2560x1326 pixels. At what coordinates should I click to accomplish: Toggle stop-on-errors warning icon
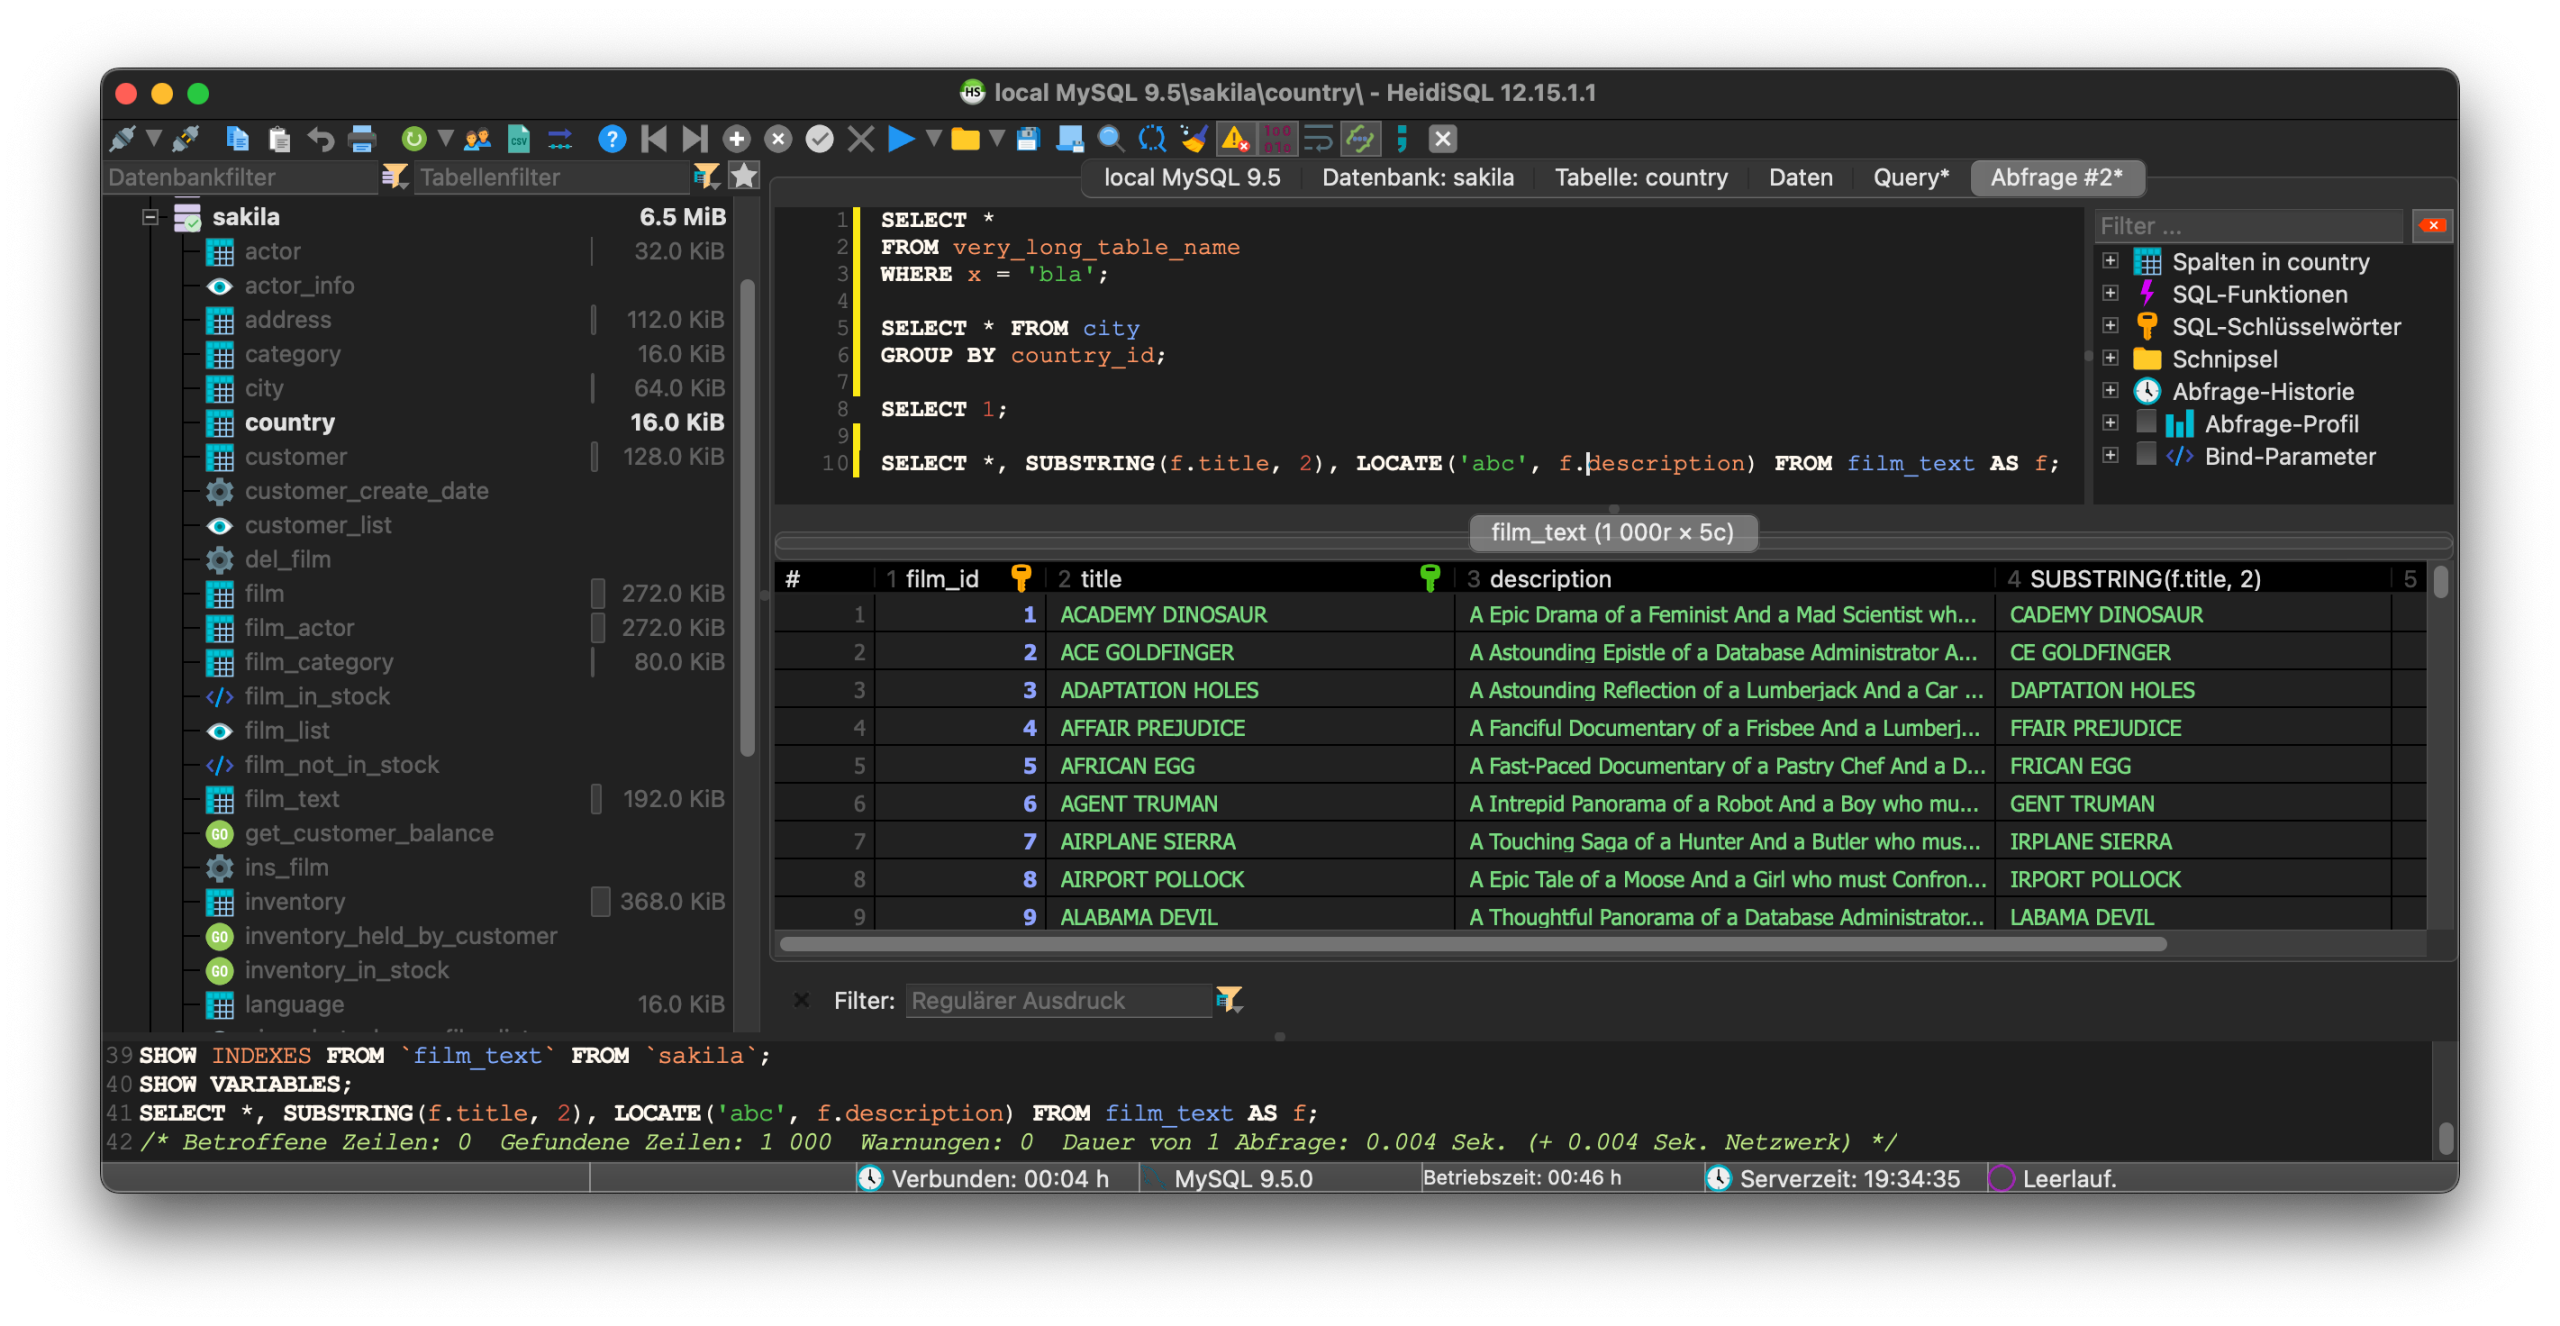1235,138
